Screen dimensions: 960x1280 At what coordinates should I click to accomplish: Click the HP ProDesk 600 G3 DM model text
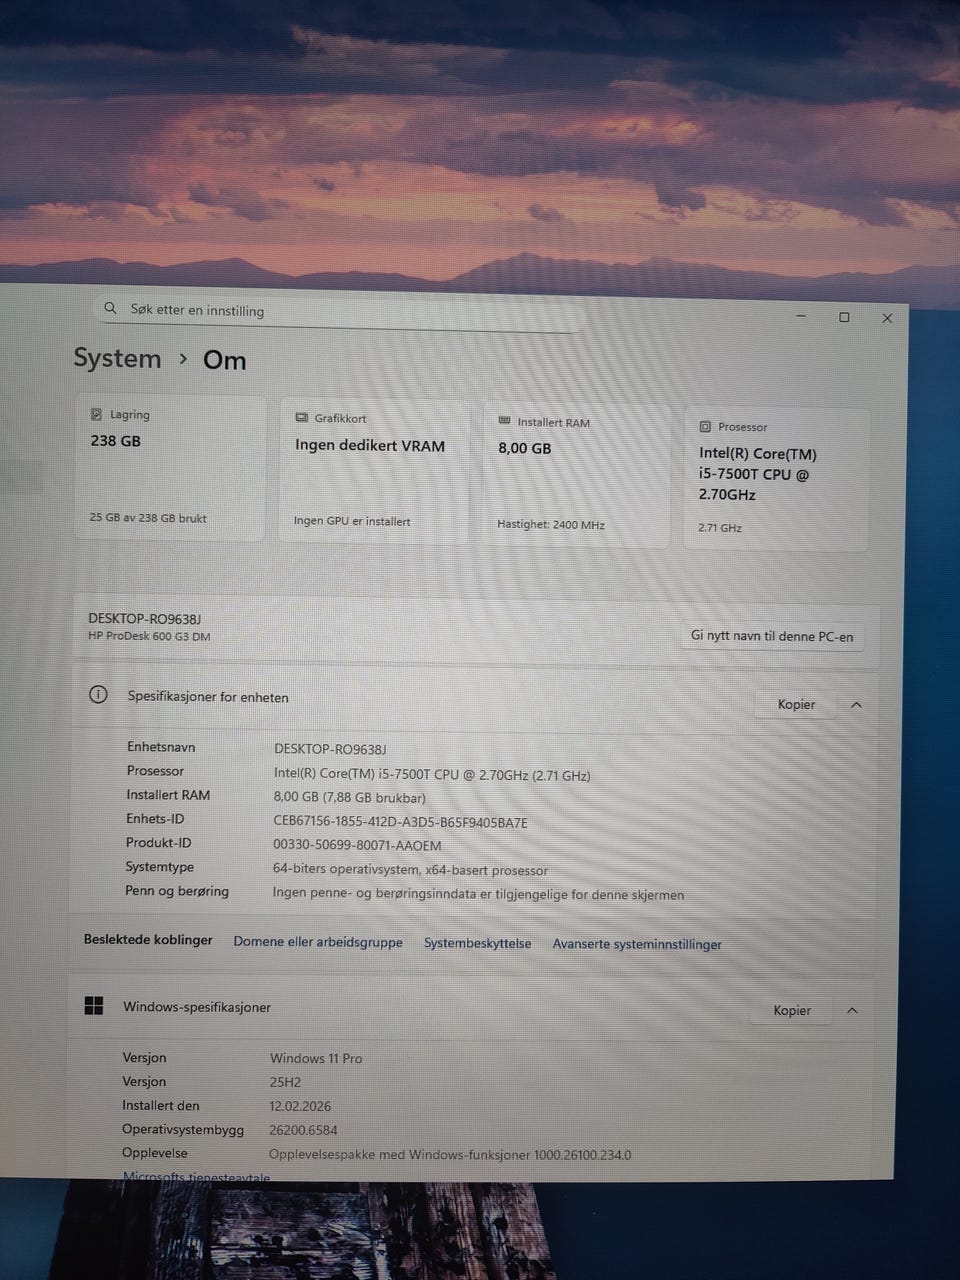[x=149, y=636]
